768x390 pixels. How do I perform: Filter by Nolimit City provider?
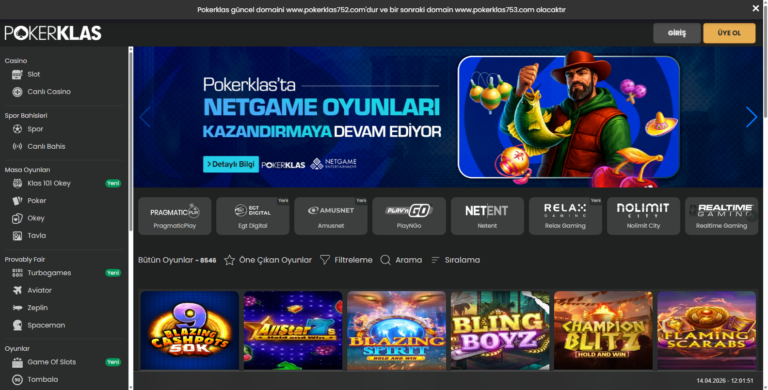[643, 216]
